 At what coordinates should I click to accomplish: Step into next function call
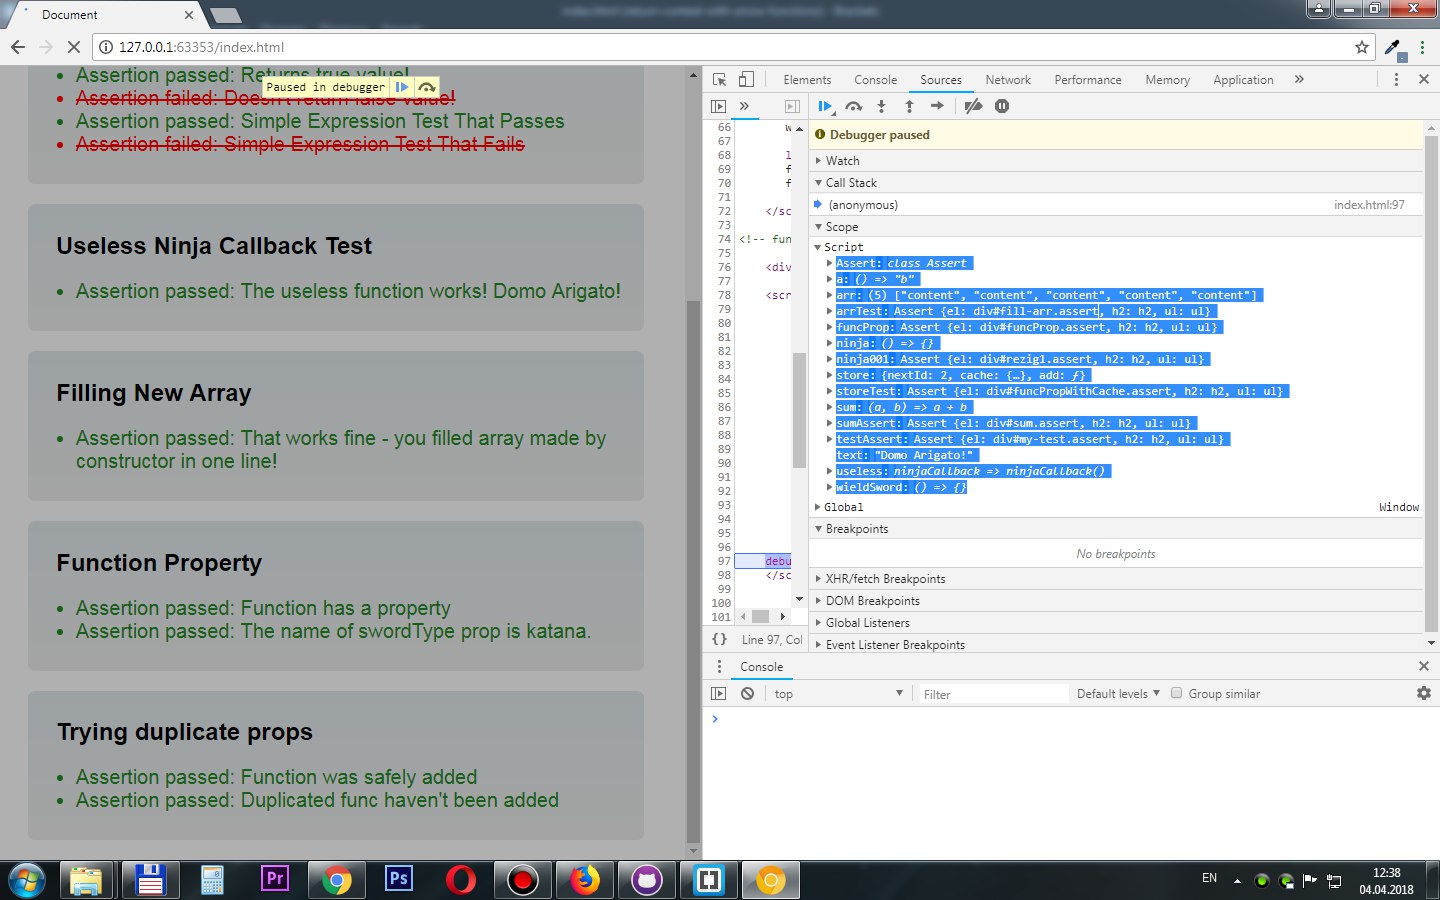pyautogui.click(x=881, y=106)
